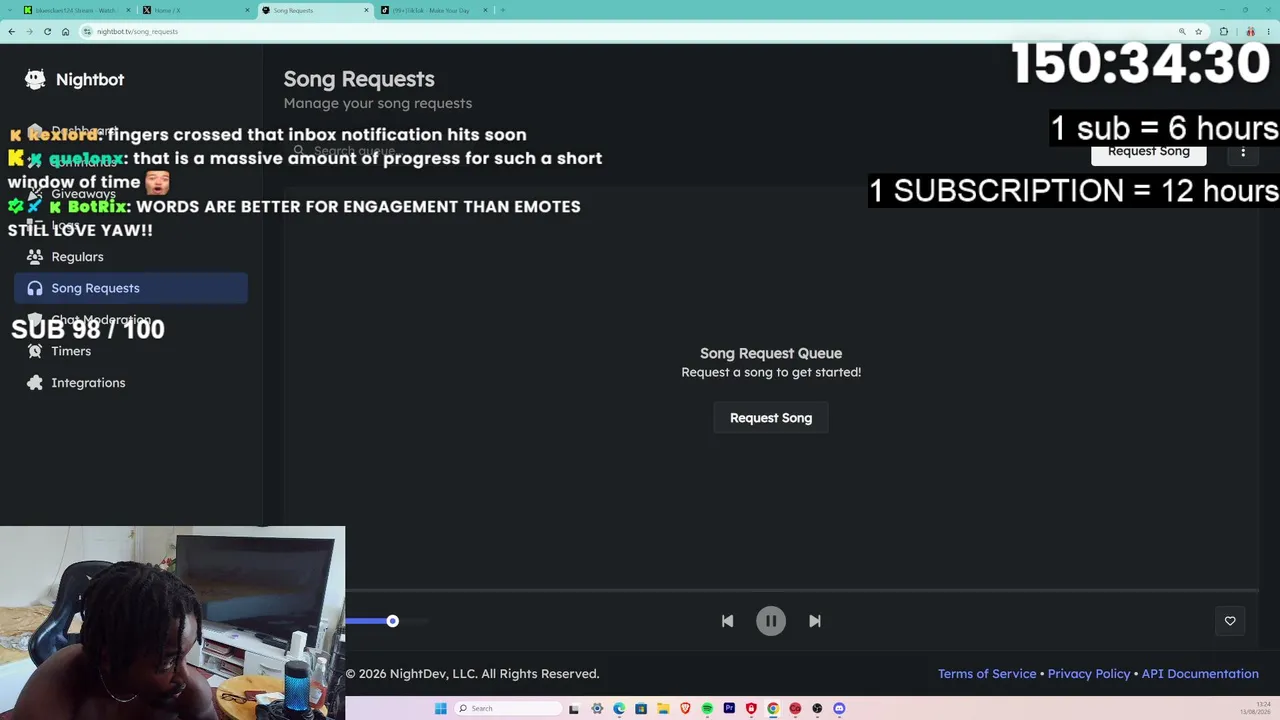Open the browser three-dot menu
Image resolution: width=1280 pixels, height=720 pixels.
pos(1268,31)
